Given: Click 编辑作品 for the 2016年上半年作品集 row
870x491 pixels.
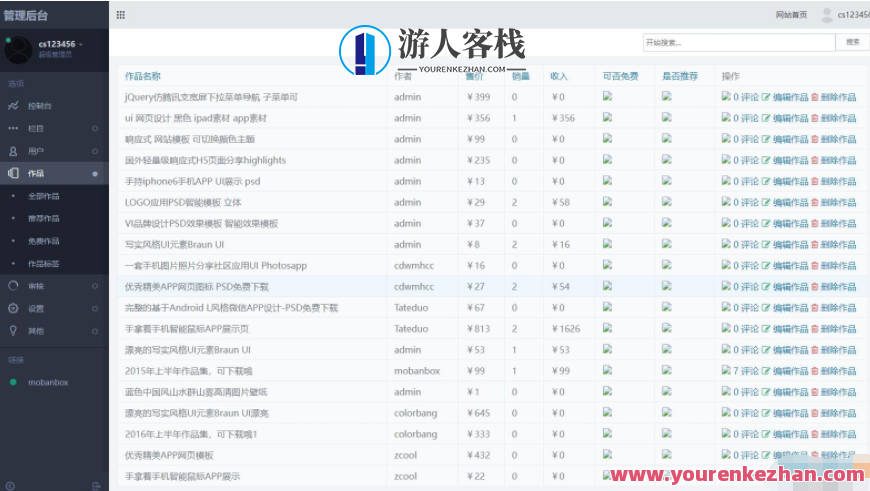Looking at the screenshot, I should coord(790,434).
